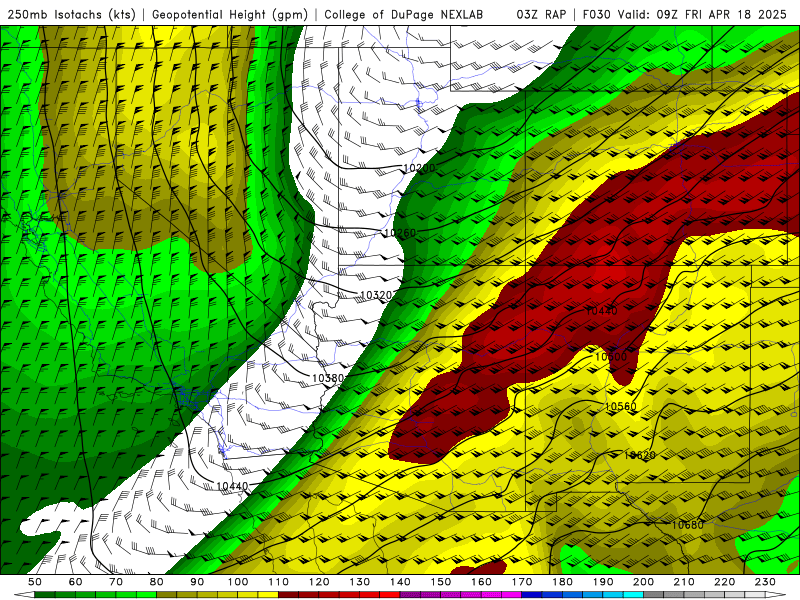
Task: Click the '200' value on the color scale
Action: 643,582
